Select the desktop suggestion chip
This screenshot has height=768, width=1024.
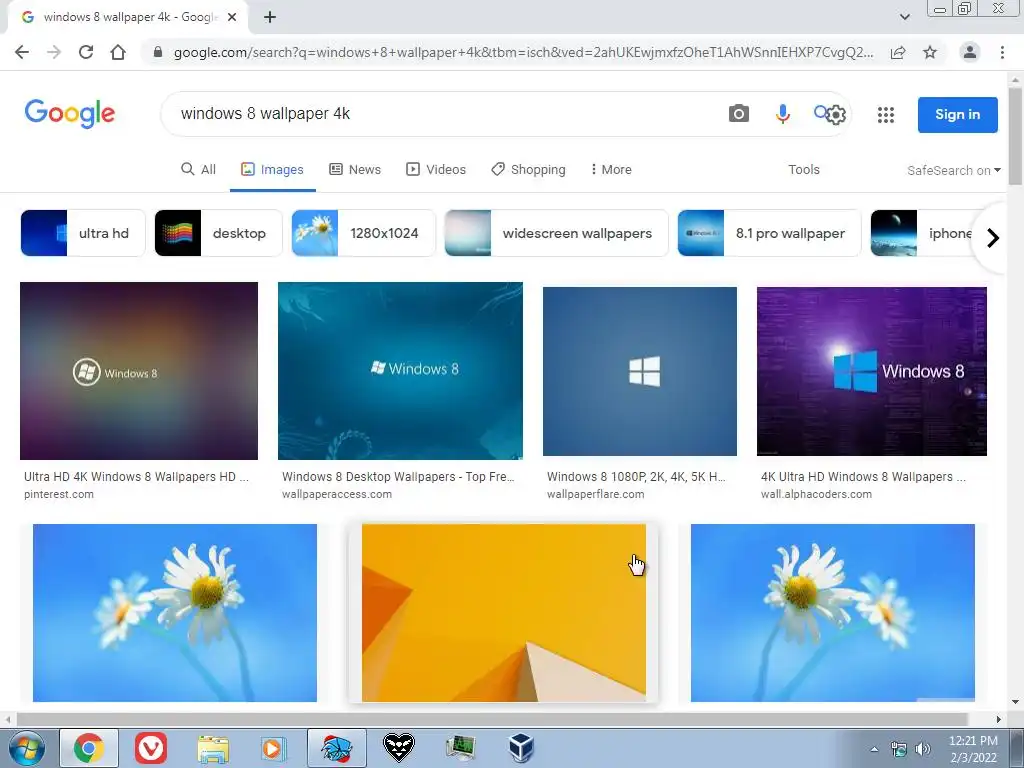(218, 233)
